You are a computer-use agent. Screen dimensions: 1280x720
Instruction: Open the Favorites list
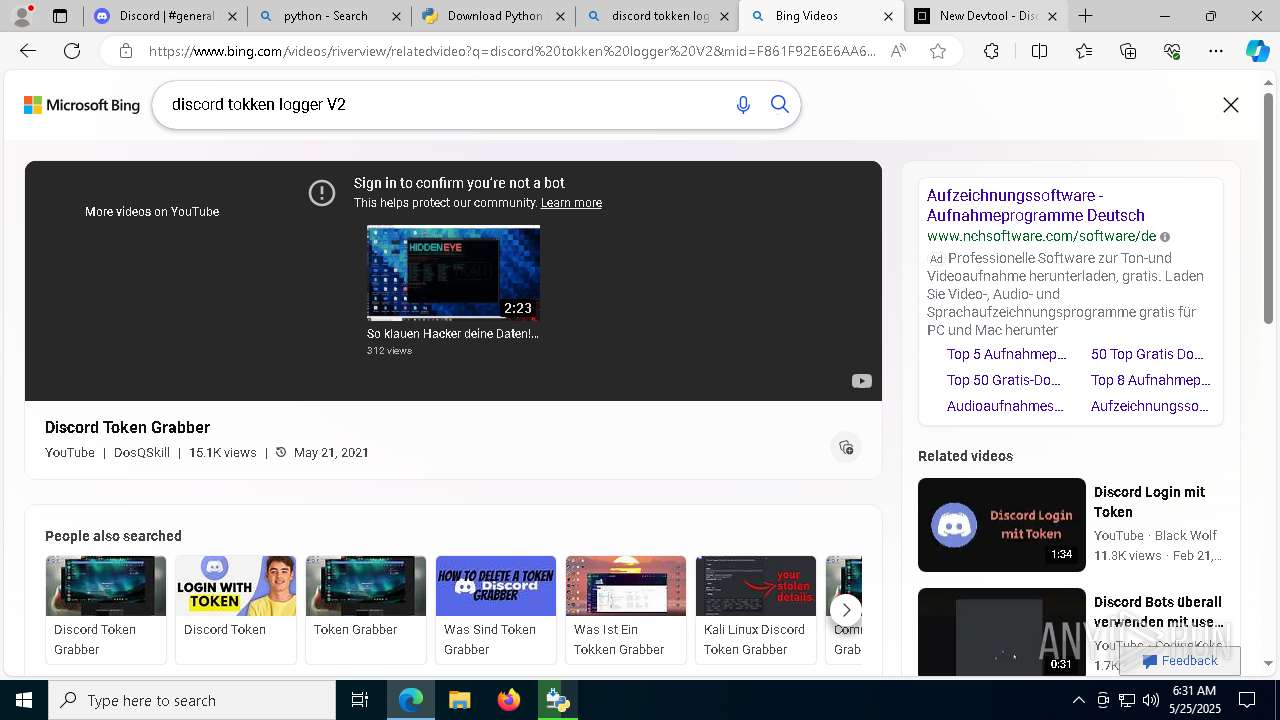point(1084,51)
